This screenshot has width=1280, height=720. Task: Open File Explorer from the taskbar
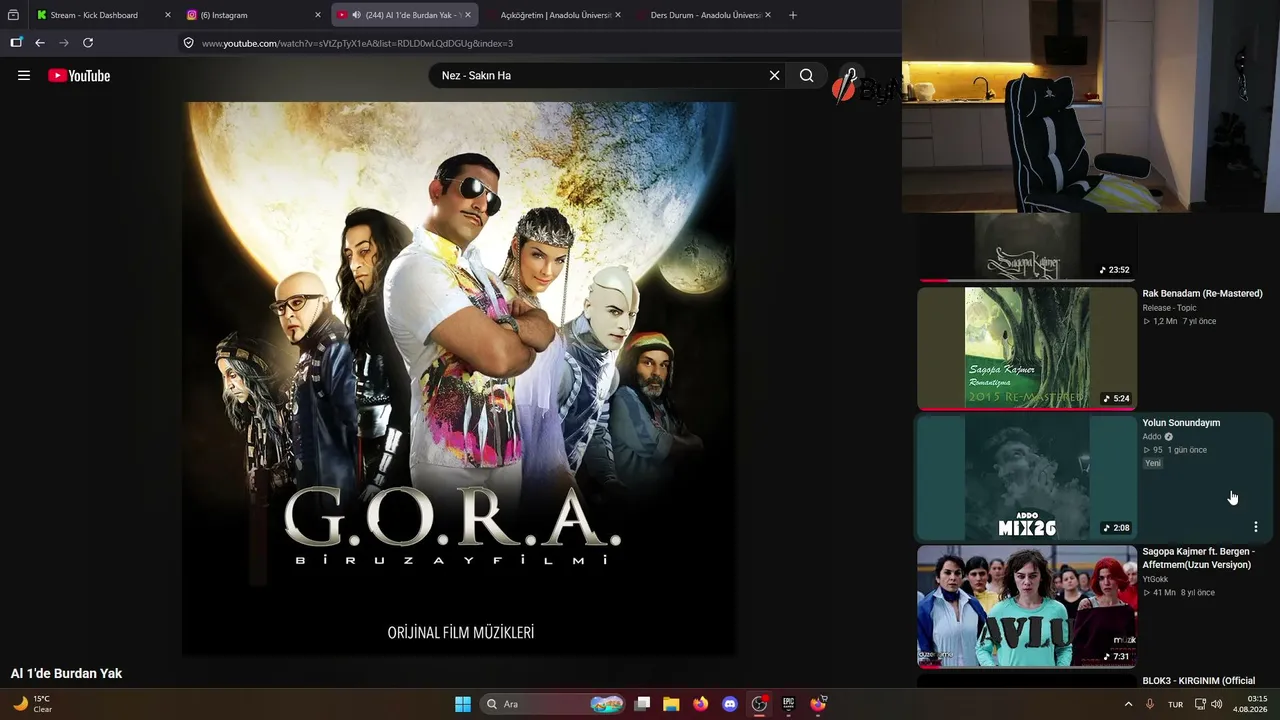click(x=671, y=704)
